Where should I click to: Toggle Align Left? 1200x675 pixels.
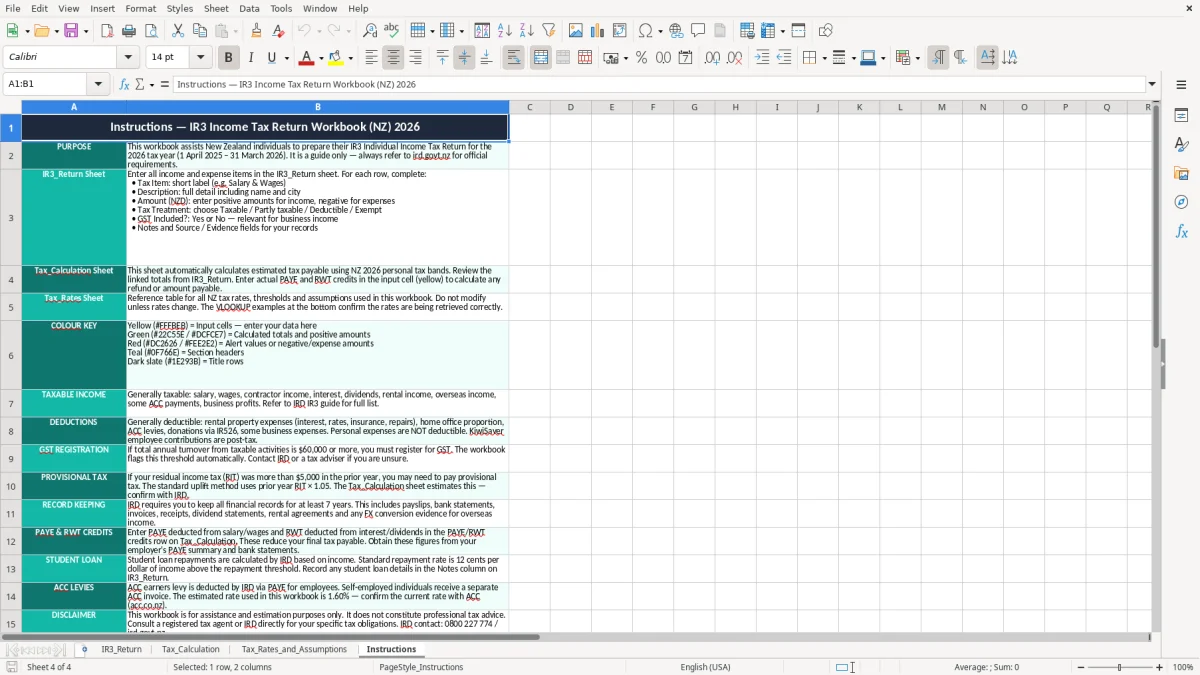[x=371, y=58]
